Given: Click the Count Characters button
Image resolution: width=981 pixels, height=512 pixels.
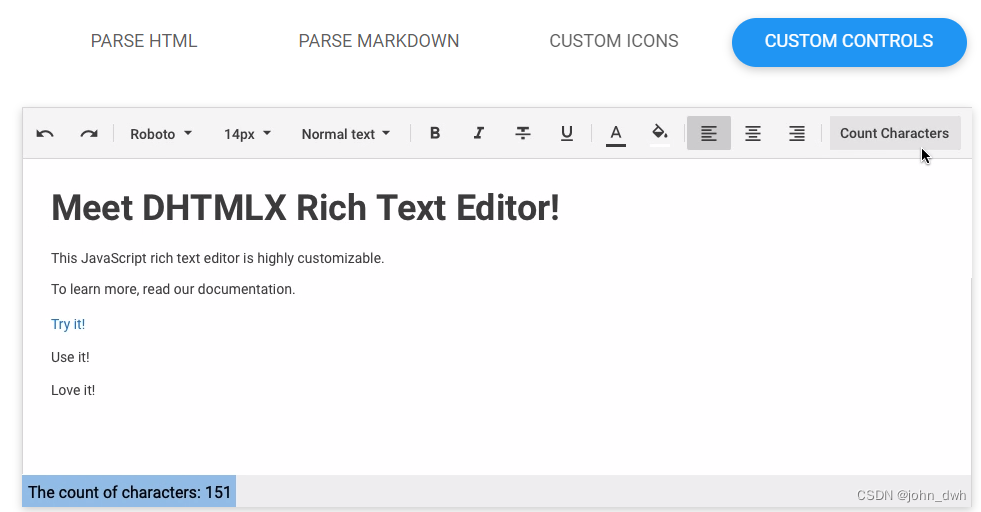Looking at the screenshot, I should click(895, 133).
